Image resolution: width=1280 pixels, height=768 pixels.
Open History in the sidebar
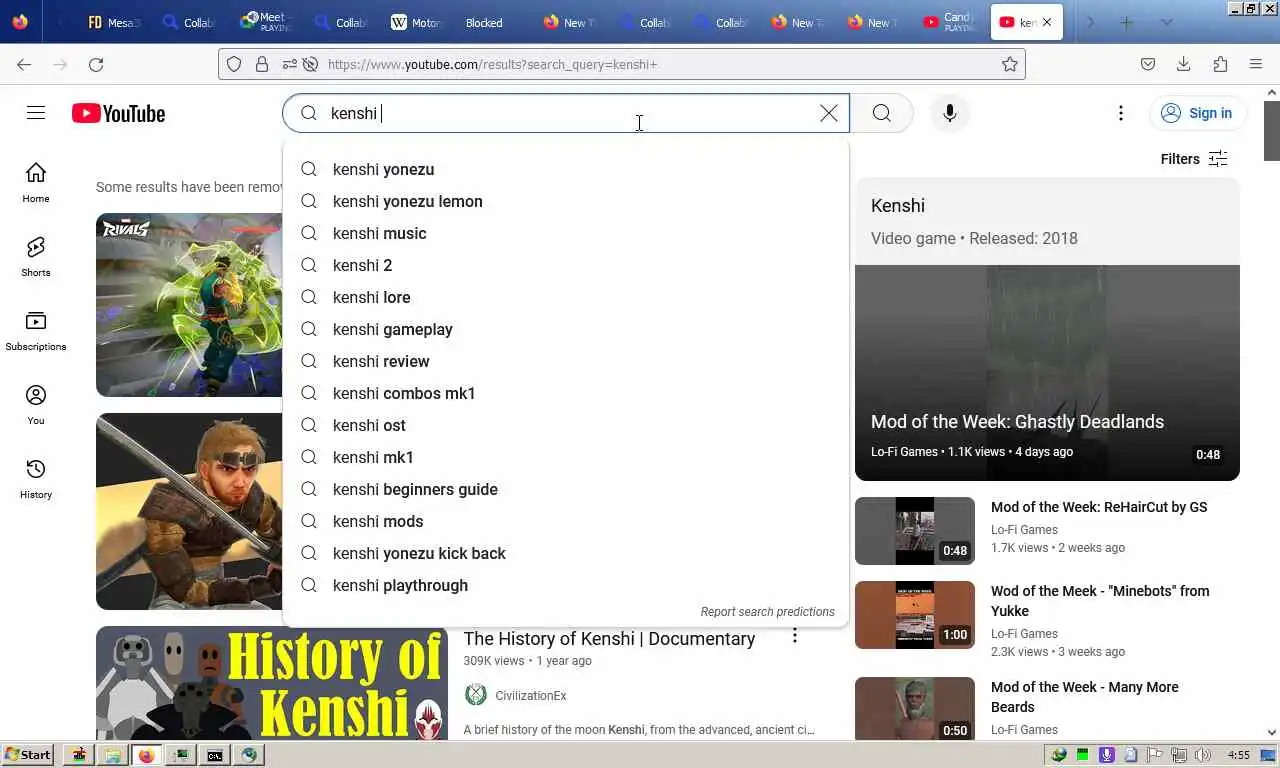[36, 478]
